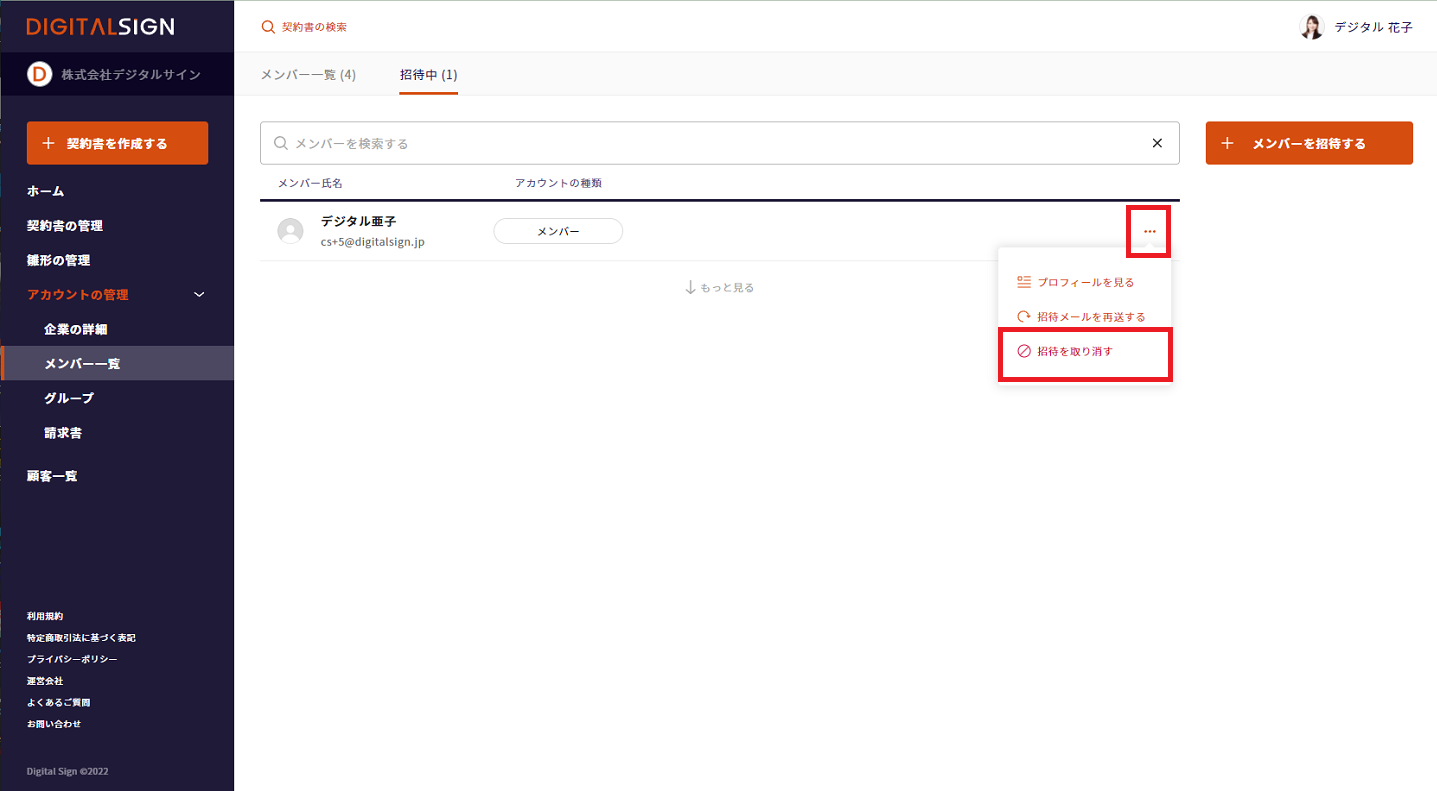Choose プロフィールを見る from the menu
This screenshot has width=1437, height=791.
tap(1085, 283)
